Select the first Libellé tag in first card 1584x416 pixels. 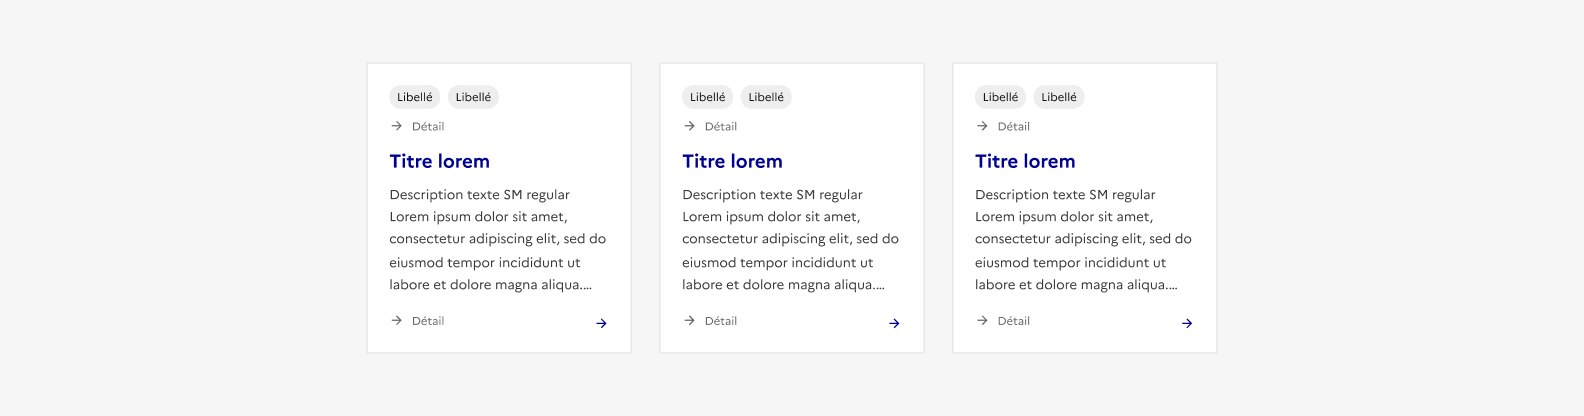click(414, 97)
